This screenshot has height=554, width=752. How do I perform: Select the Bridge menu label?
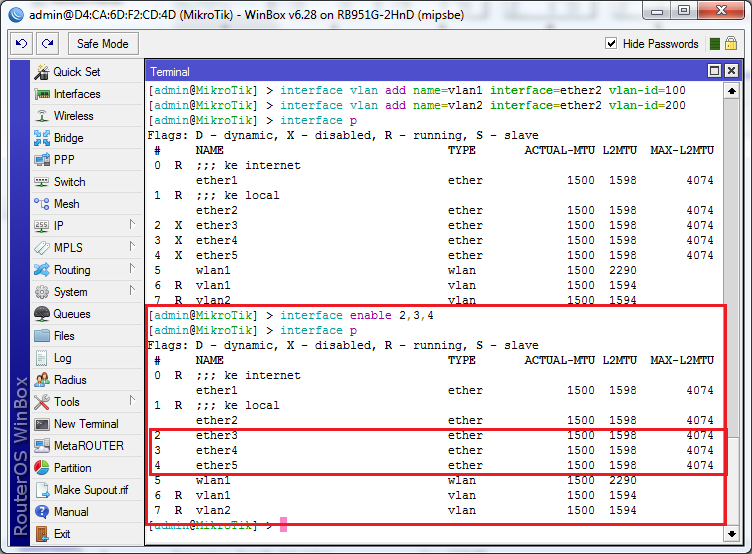[69, 138]
